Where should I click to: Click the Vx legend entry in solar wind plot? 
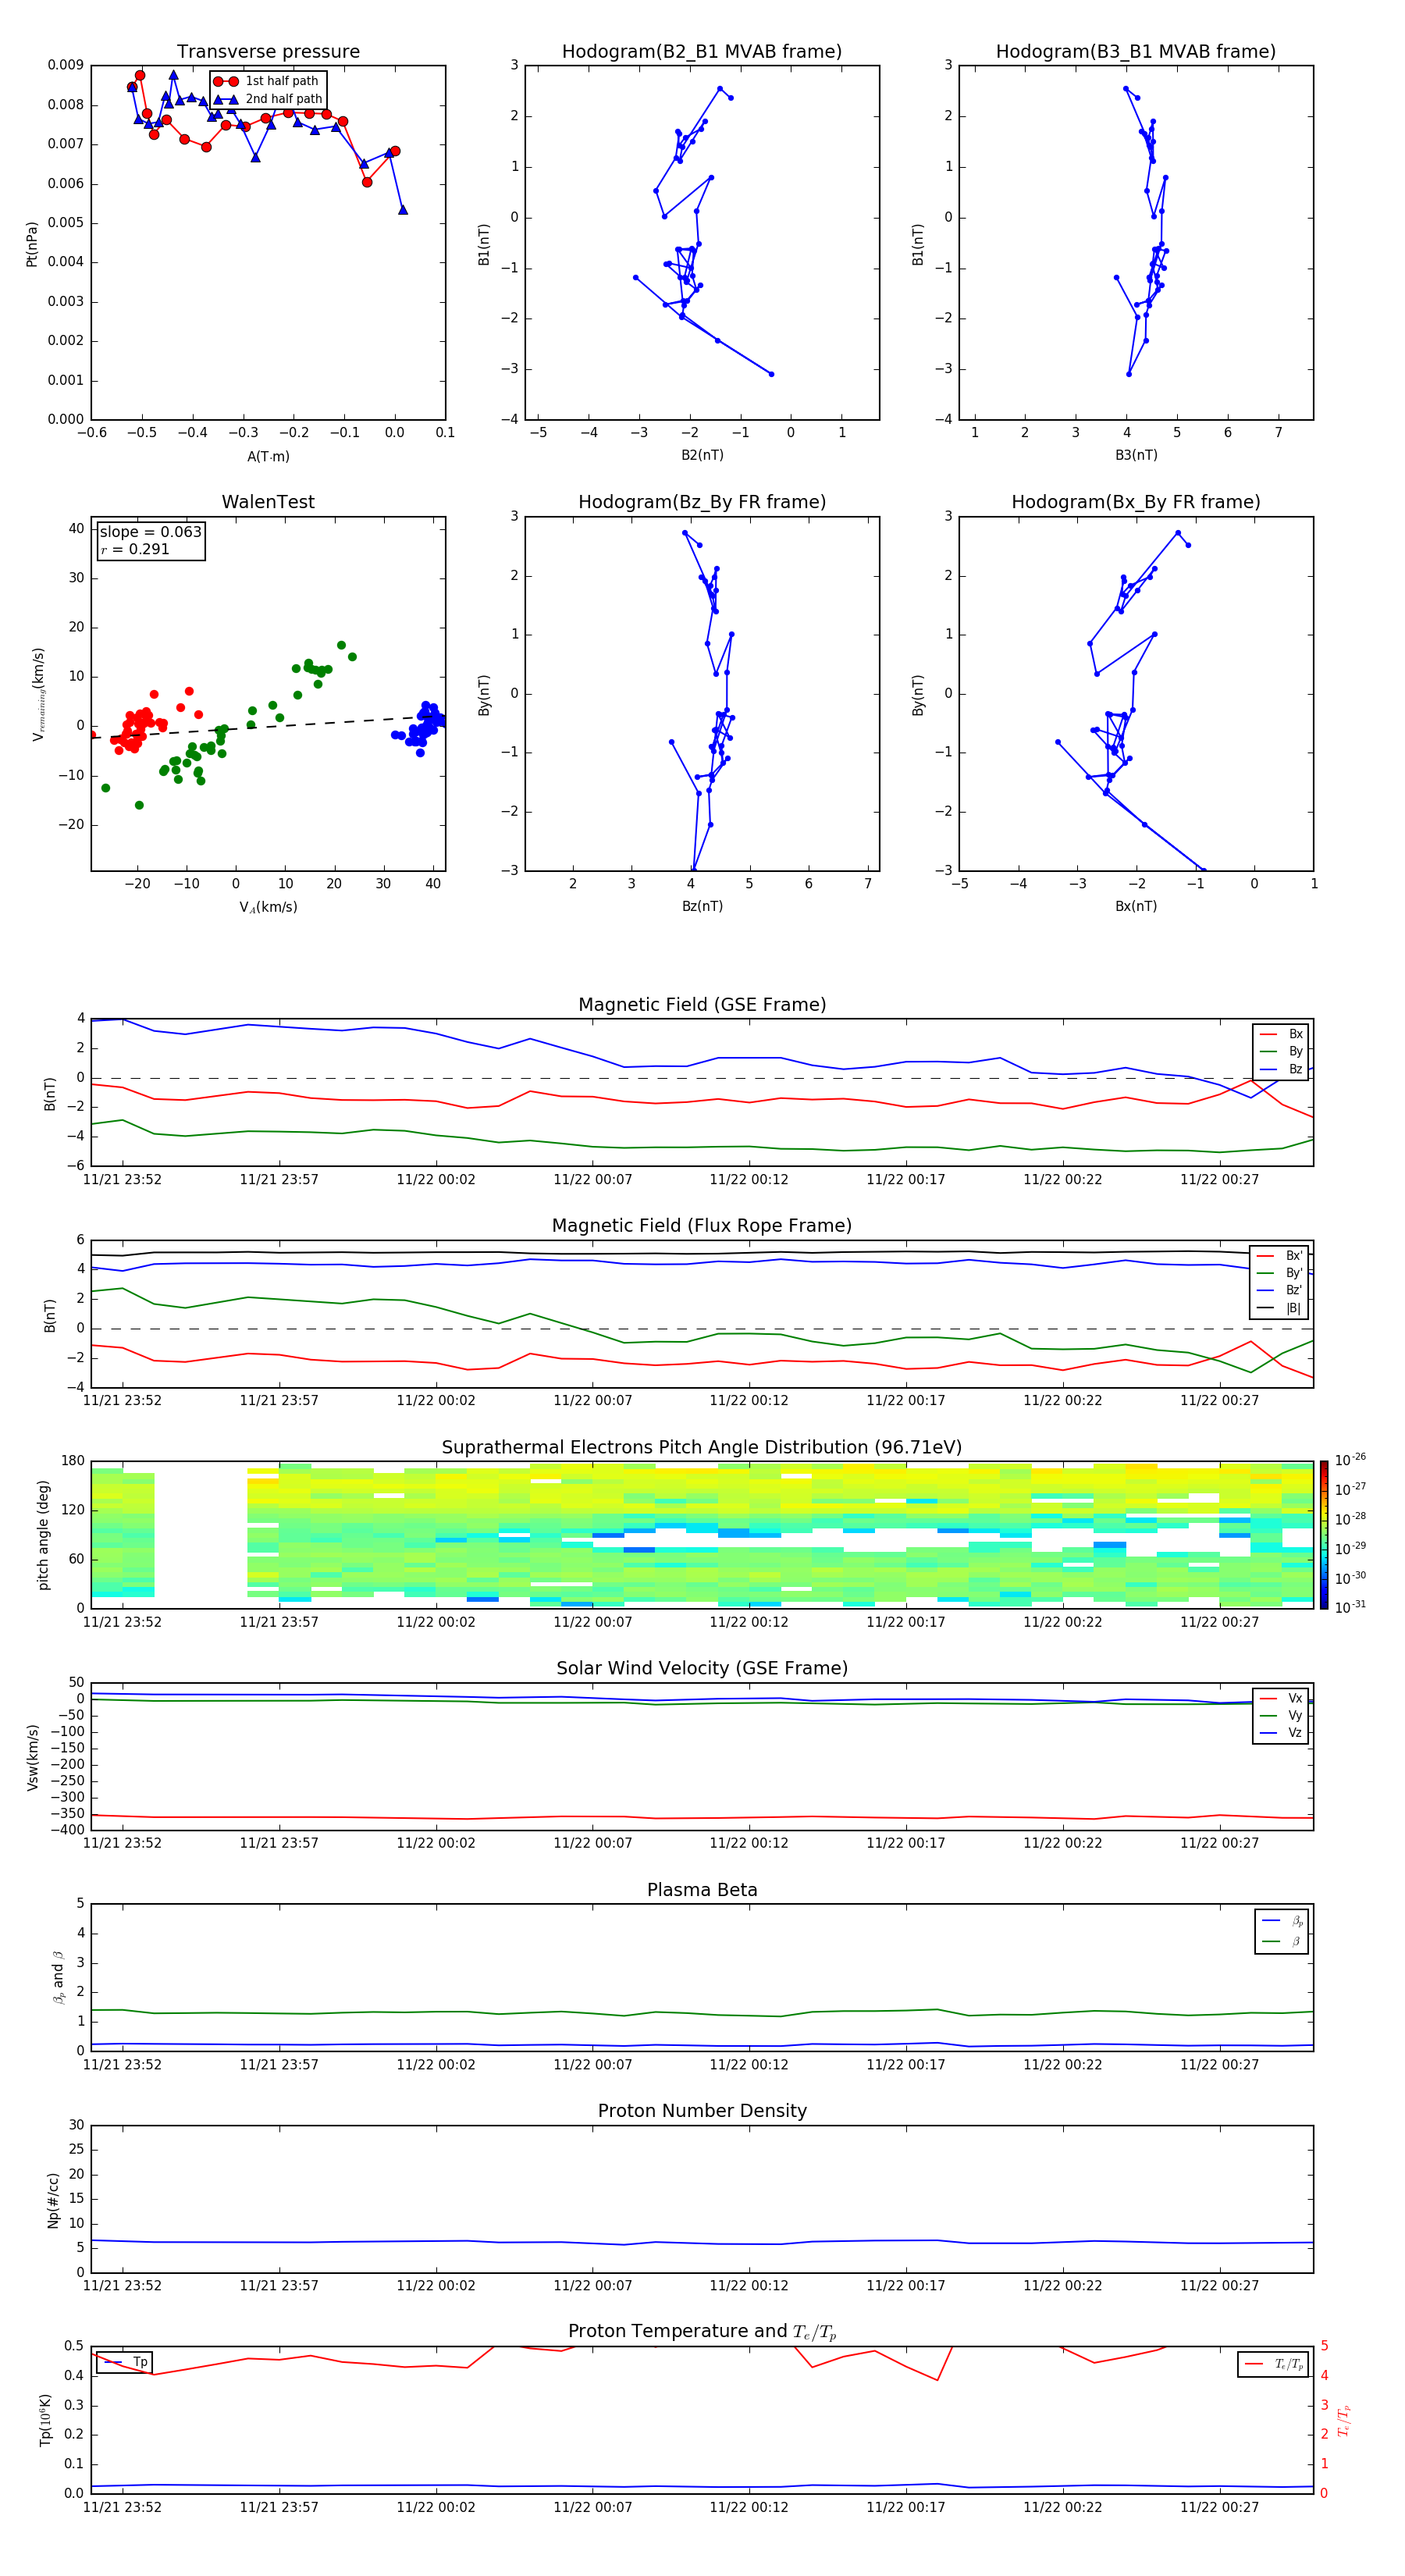(1281, 1699)
